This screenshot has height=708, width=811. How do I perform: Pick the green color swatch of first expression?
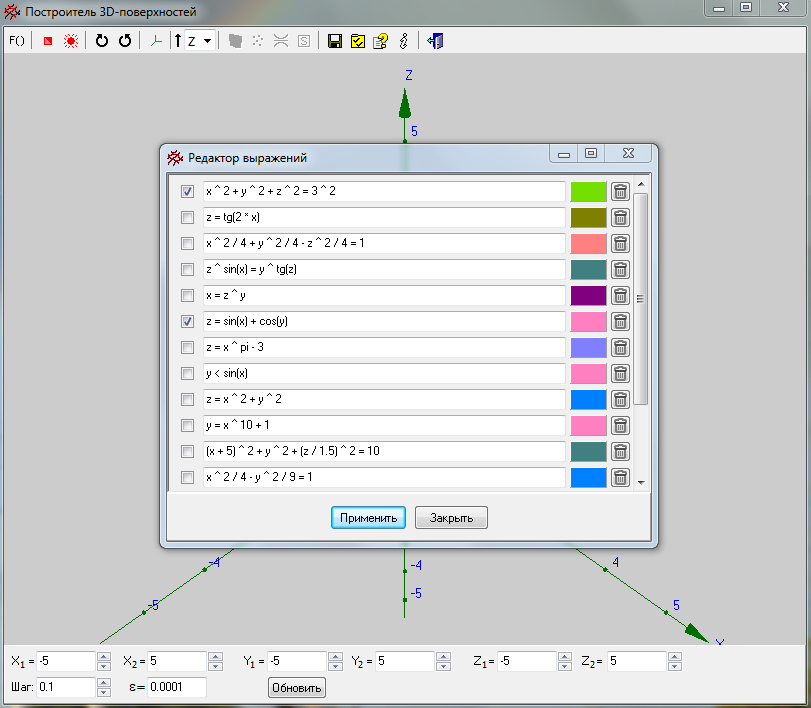click(588, 191)
